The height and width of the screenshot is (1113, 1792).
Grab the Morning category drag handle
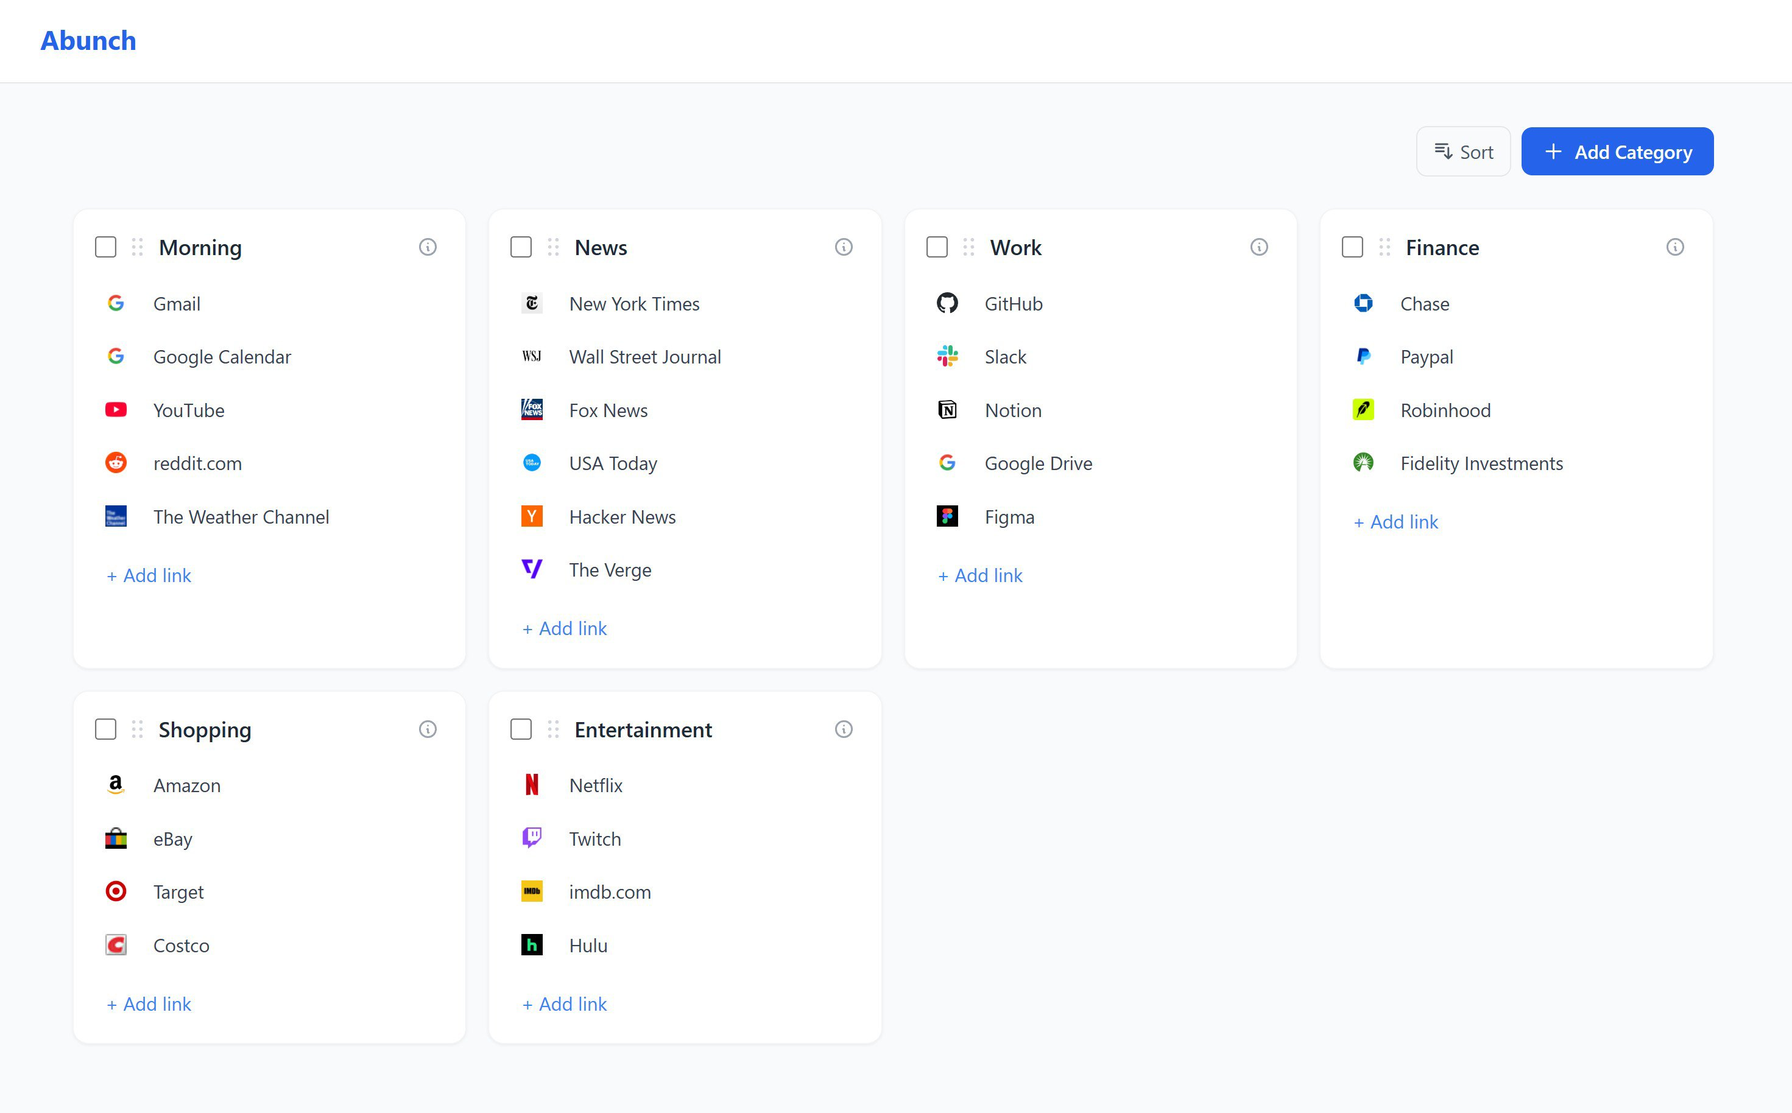coord(138,247)
